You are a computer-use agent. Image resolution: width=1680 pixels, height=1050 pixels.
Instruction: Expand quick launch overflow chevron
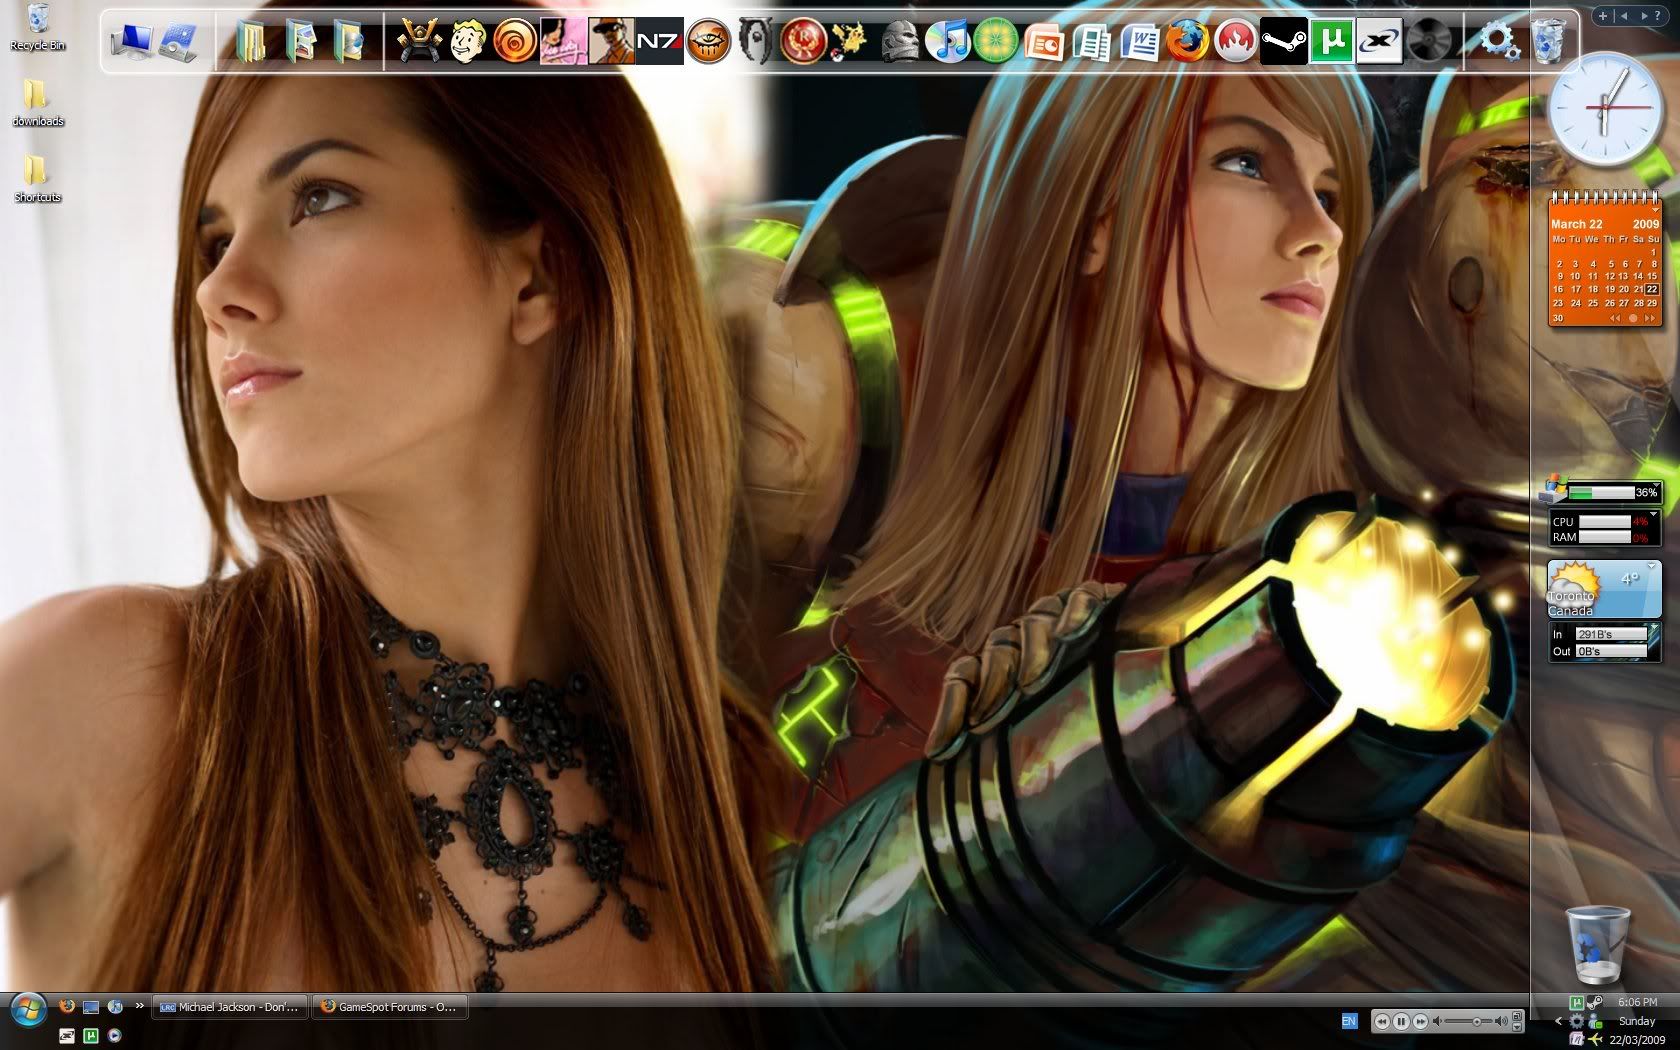click(x=140, y=1005)
